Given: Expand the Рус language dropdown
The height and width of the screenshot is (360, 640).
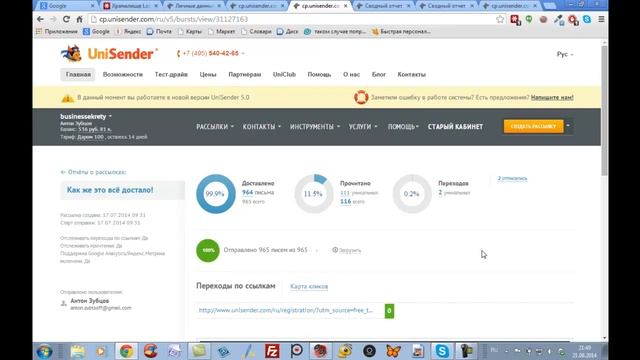Looking at the screenshot, I should click(x=565, y=54).
